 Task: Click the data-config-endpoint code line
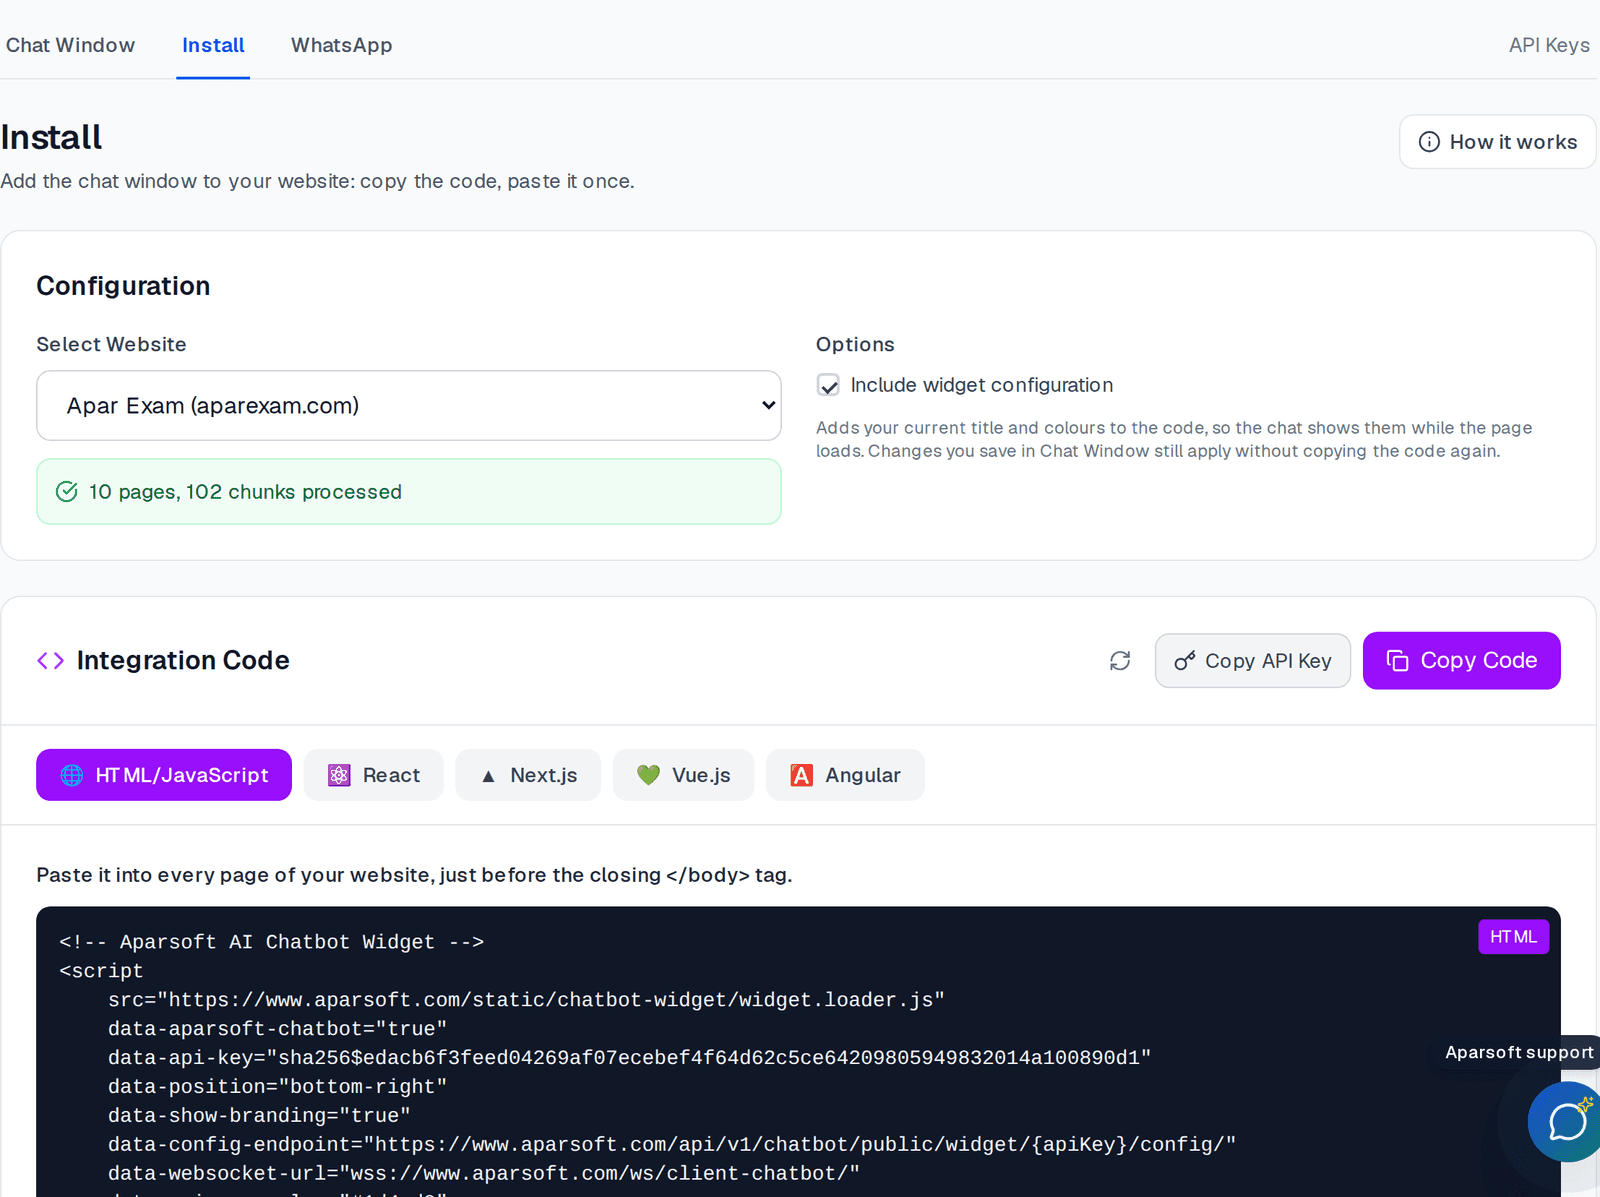672,1144
